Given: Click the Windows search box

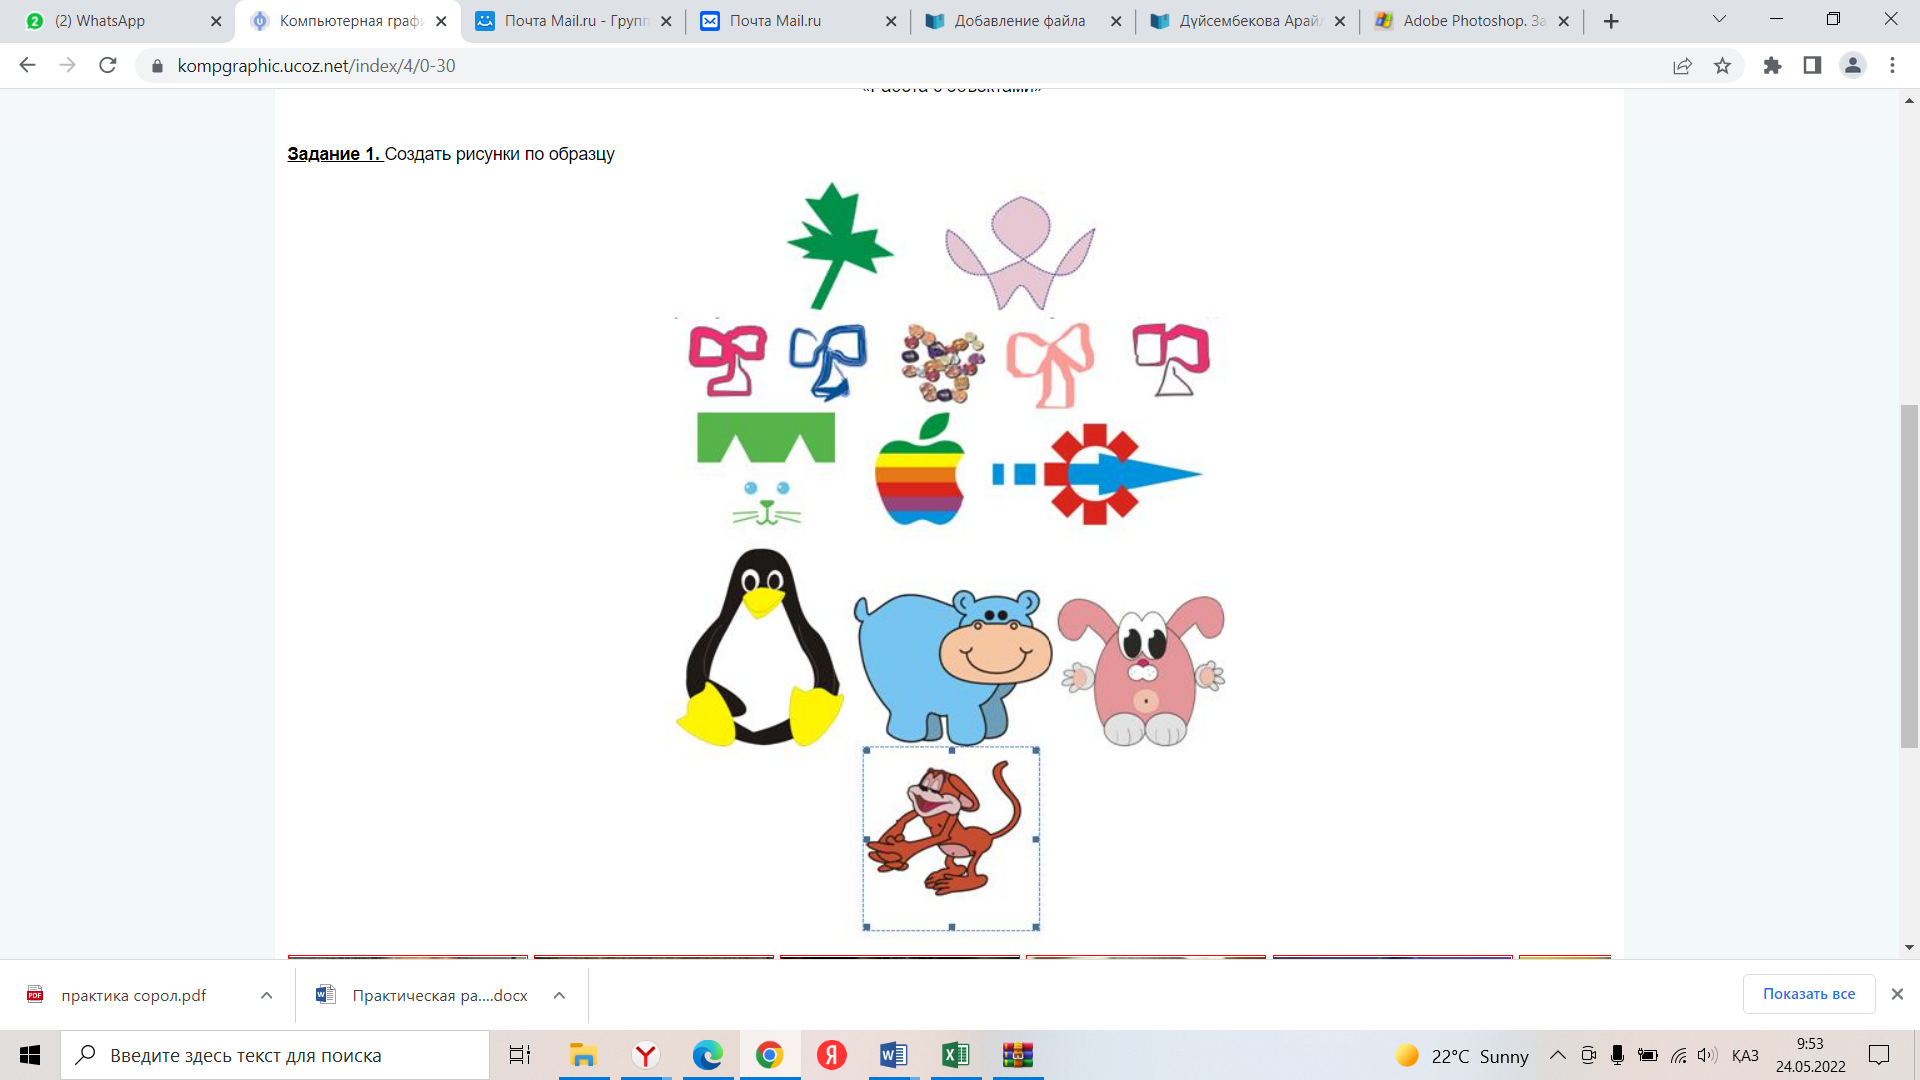Looking at the screenshot, I should point(275,1055).
